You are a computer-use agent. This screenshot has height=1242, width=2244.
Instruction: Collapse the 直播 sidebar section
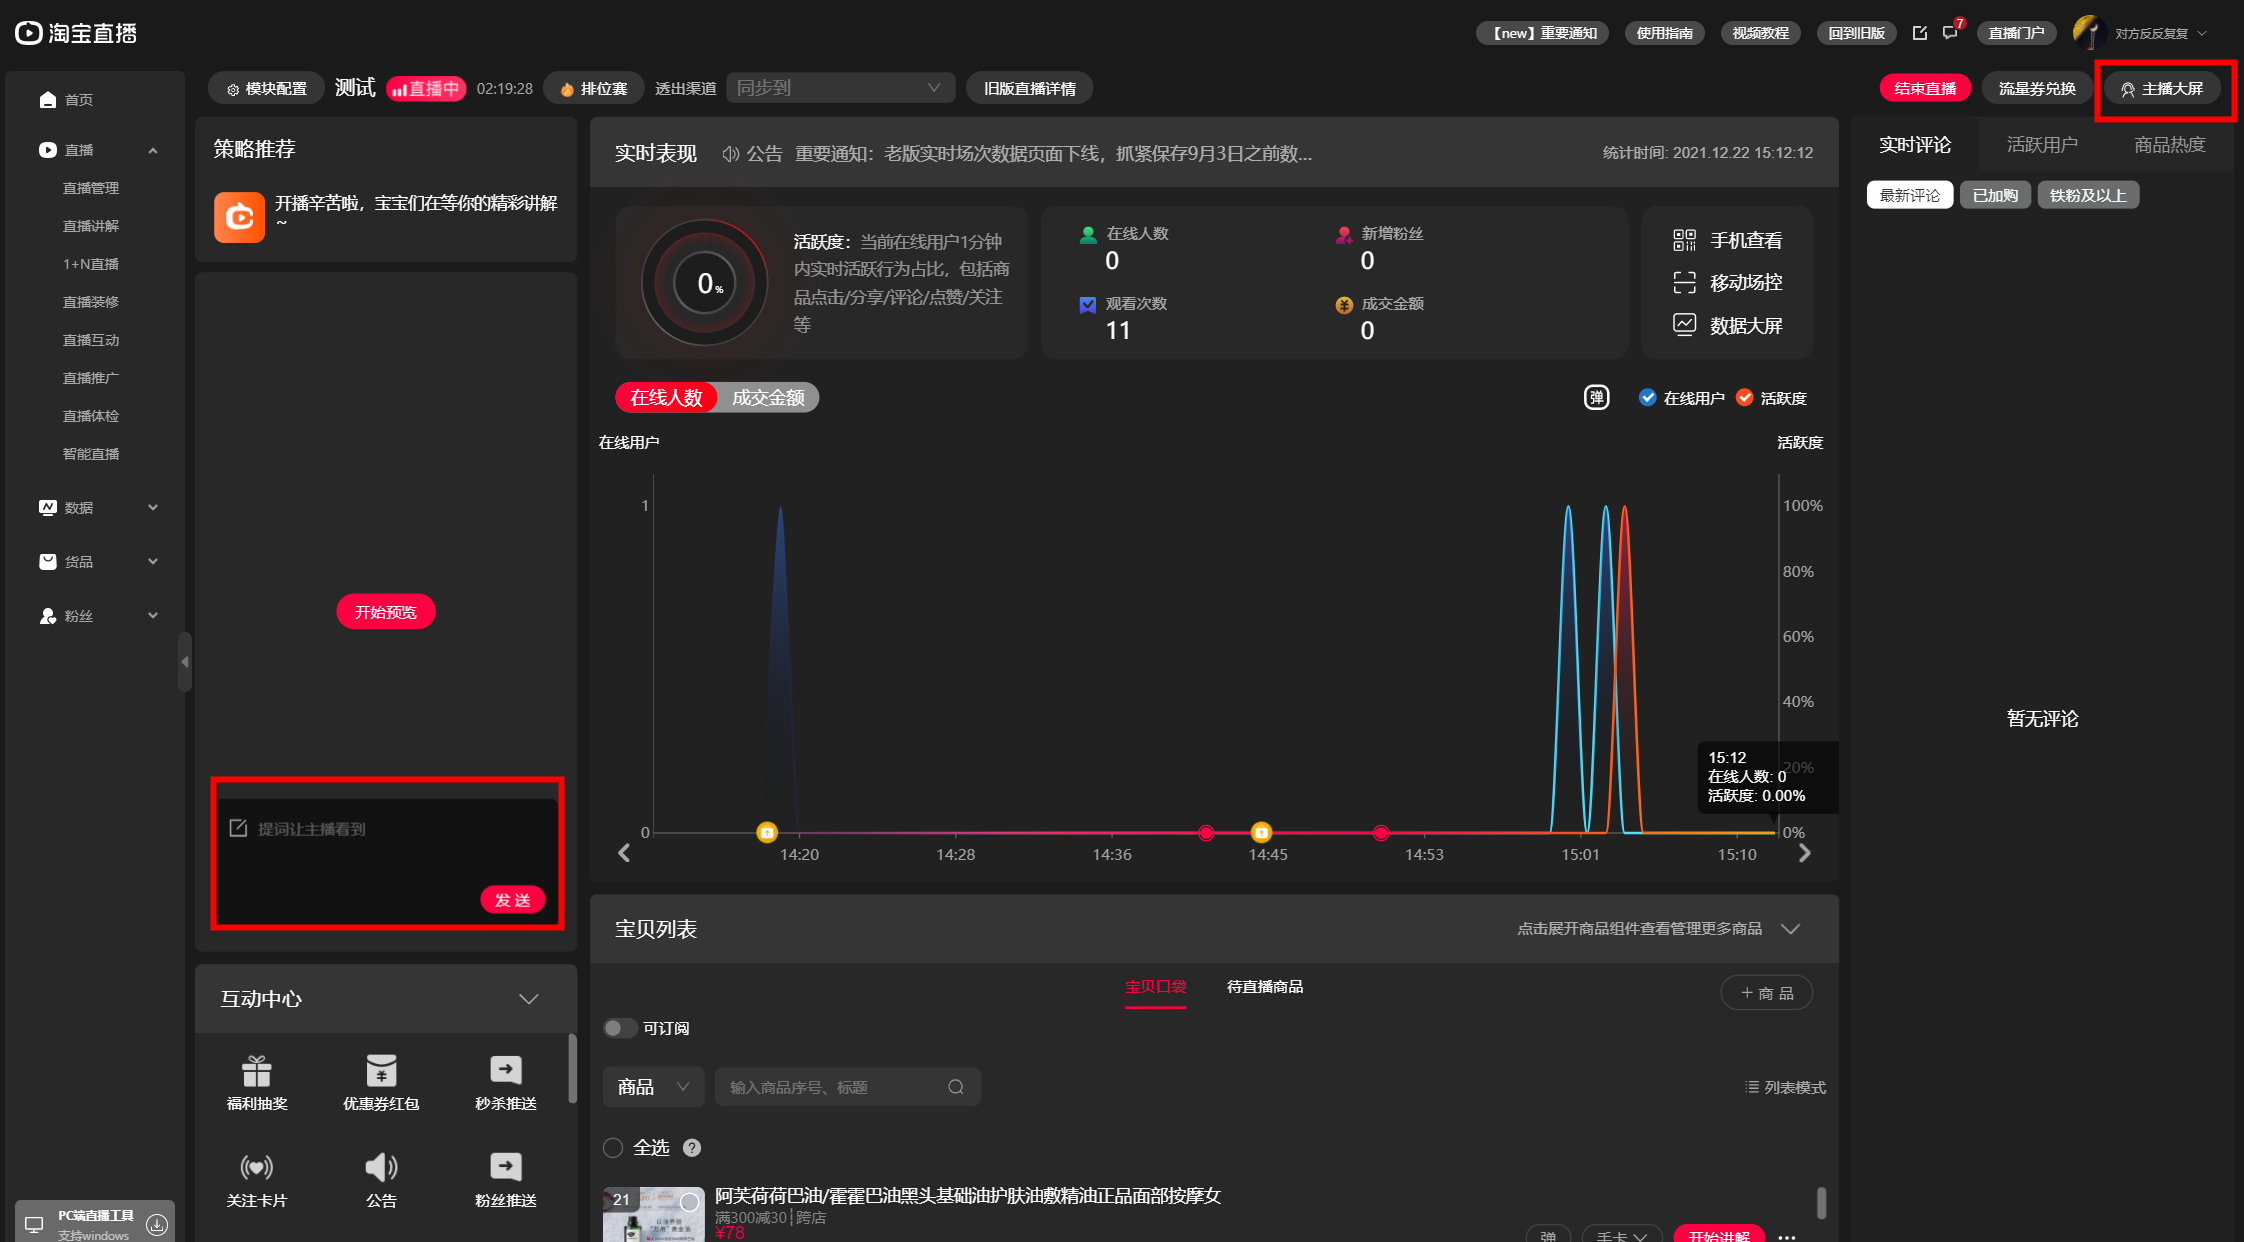(x=153, y=150)
